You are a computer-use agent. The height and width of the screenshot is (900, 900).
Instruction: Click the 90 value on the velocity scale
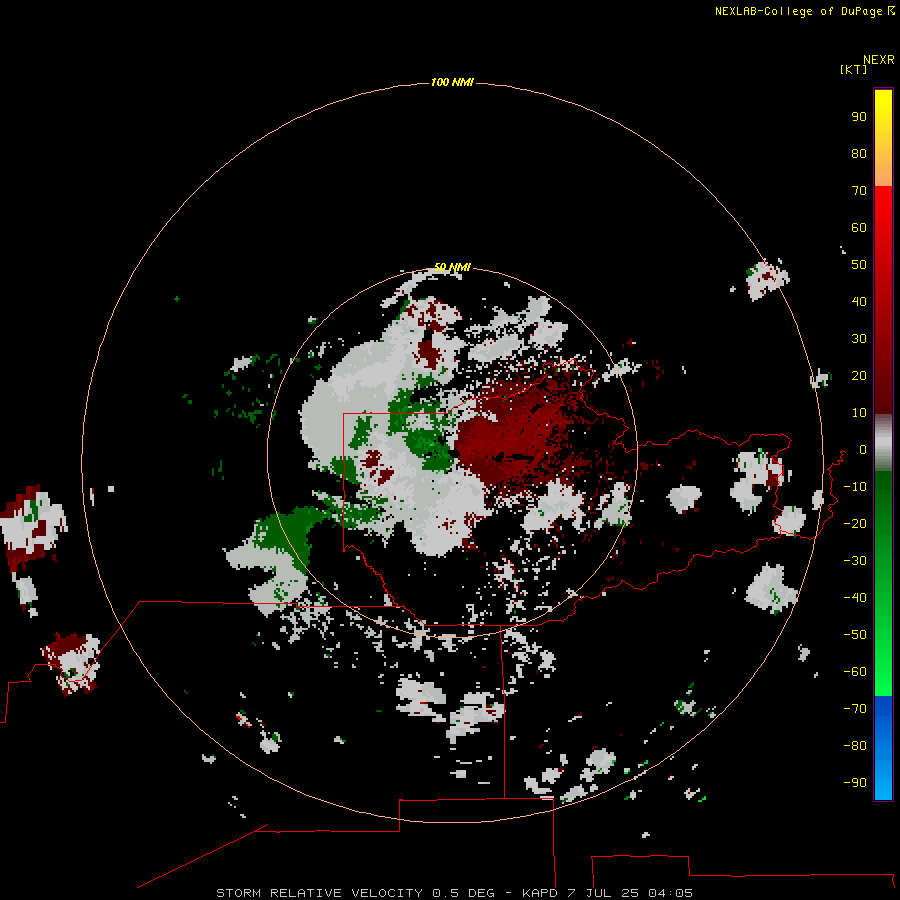(859, 117)
